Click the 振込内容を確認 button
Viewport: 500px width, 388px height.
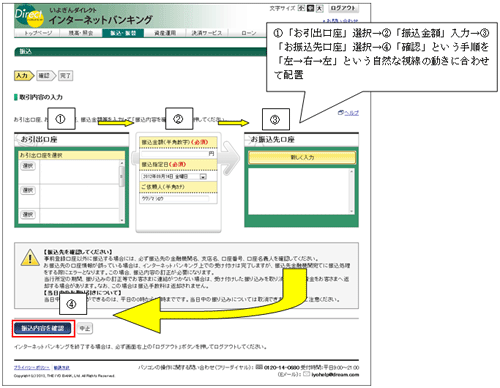pos(43,328)
